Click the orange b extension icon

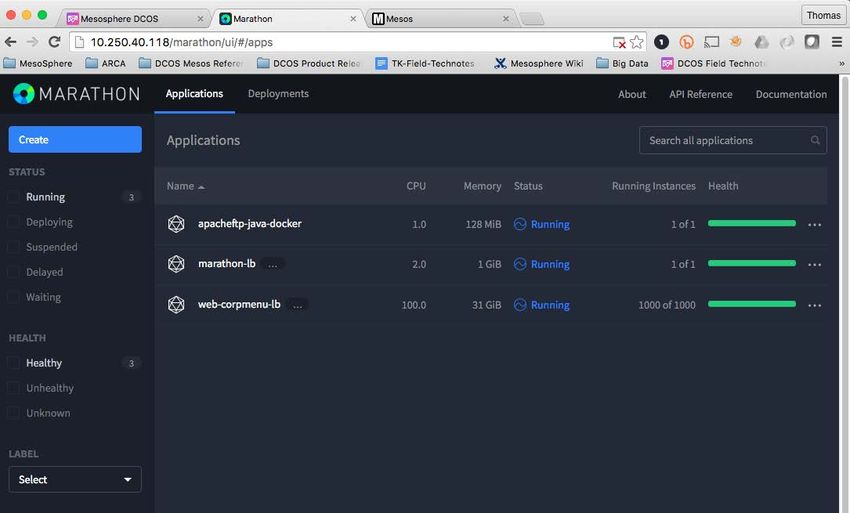(686, 42)
